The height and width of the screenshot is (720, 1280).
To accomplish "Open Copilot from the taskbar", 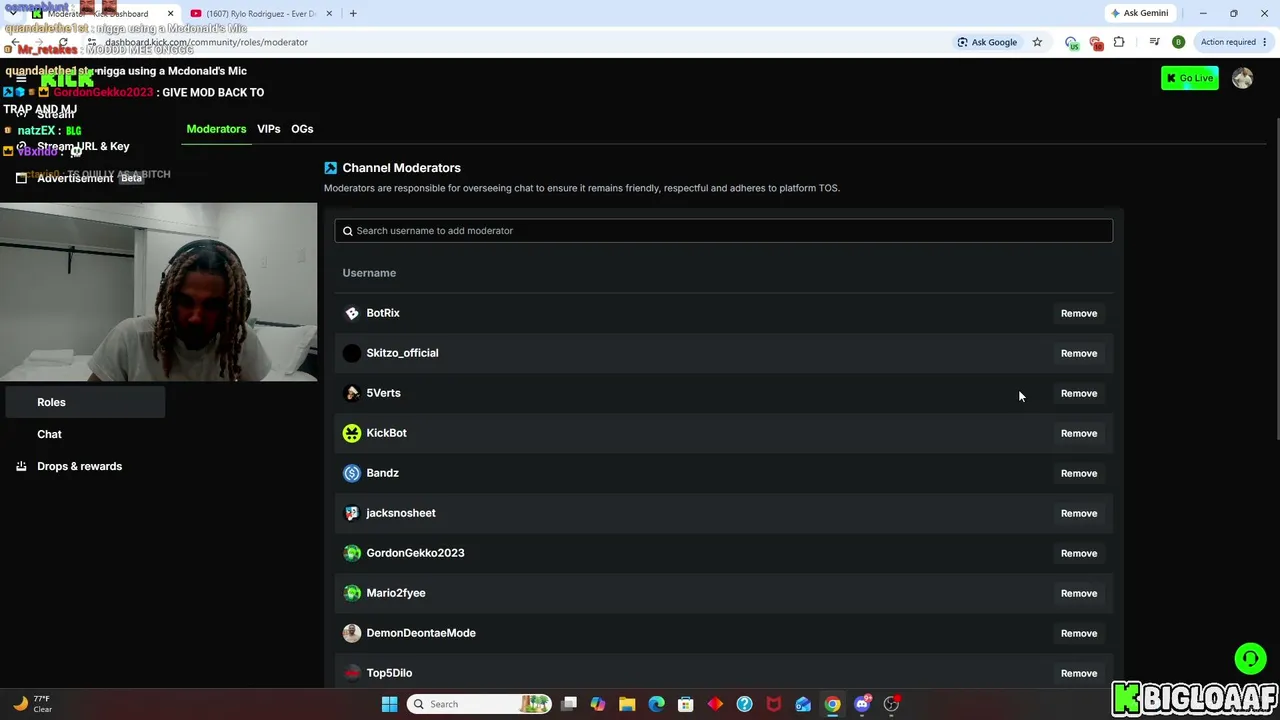I will [x=598, y=704].
